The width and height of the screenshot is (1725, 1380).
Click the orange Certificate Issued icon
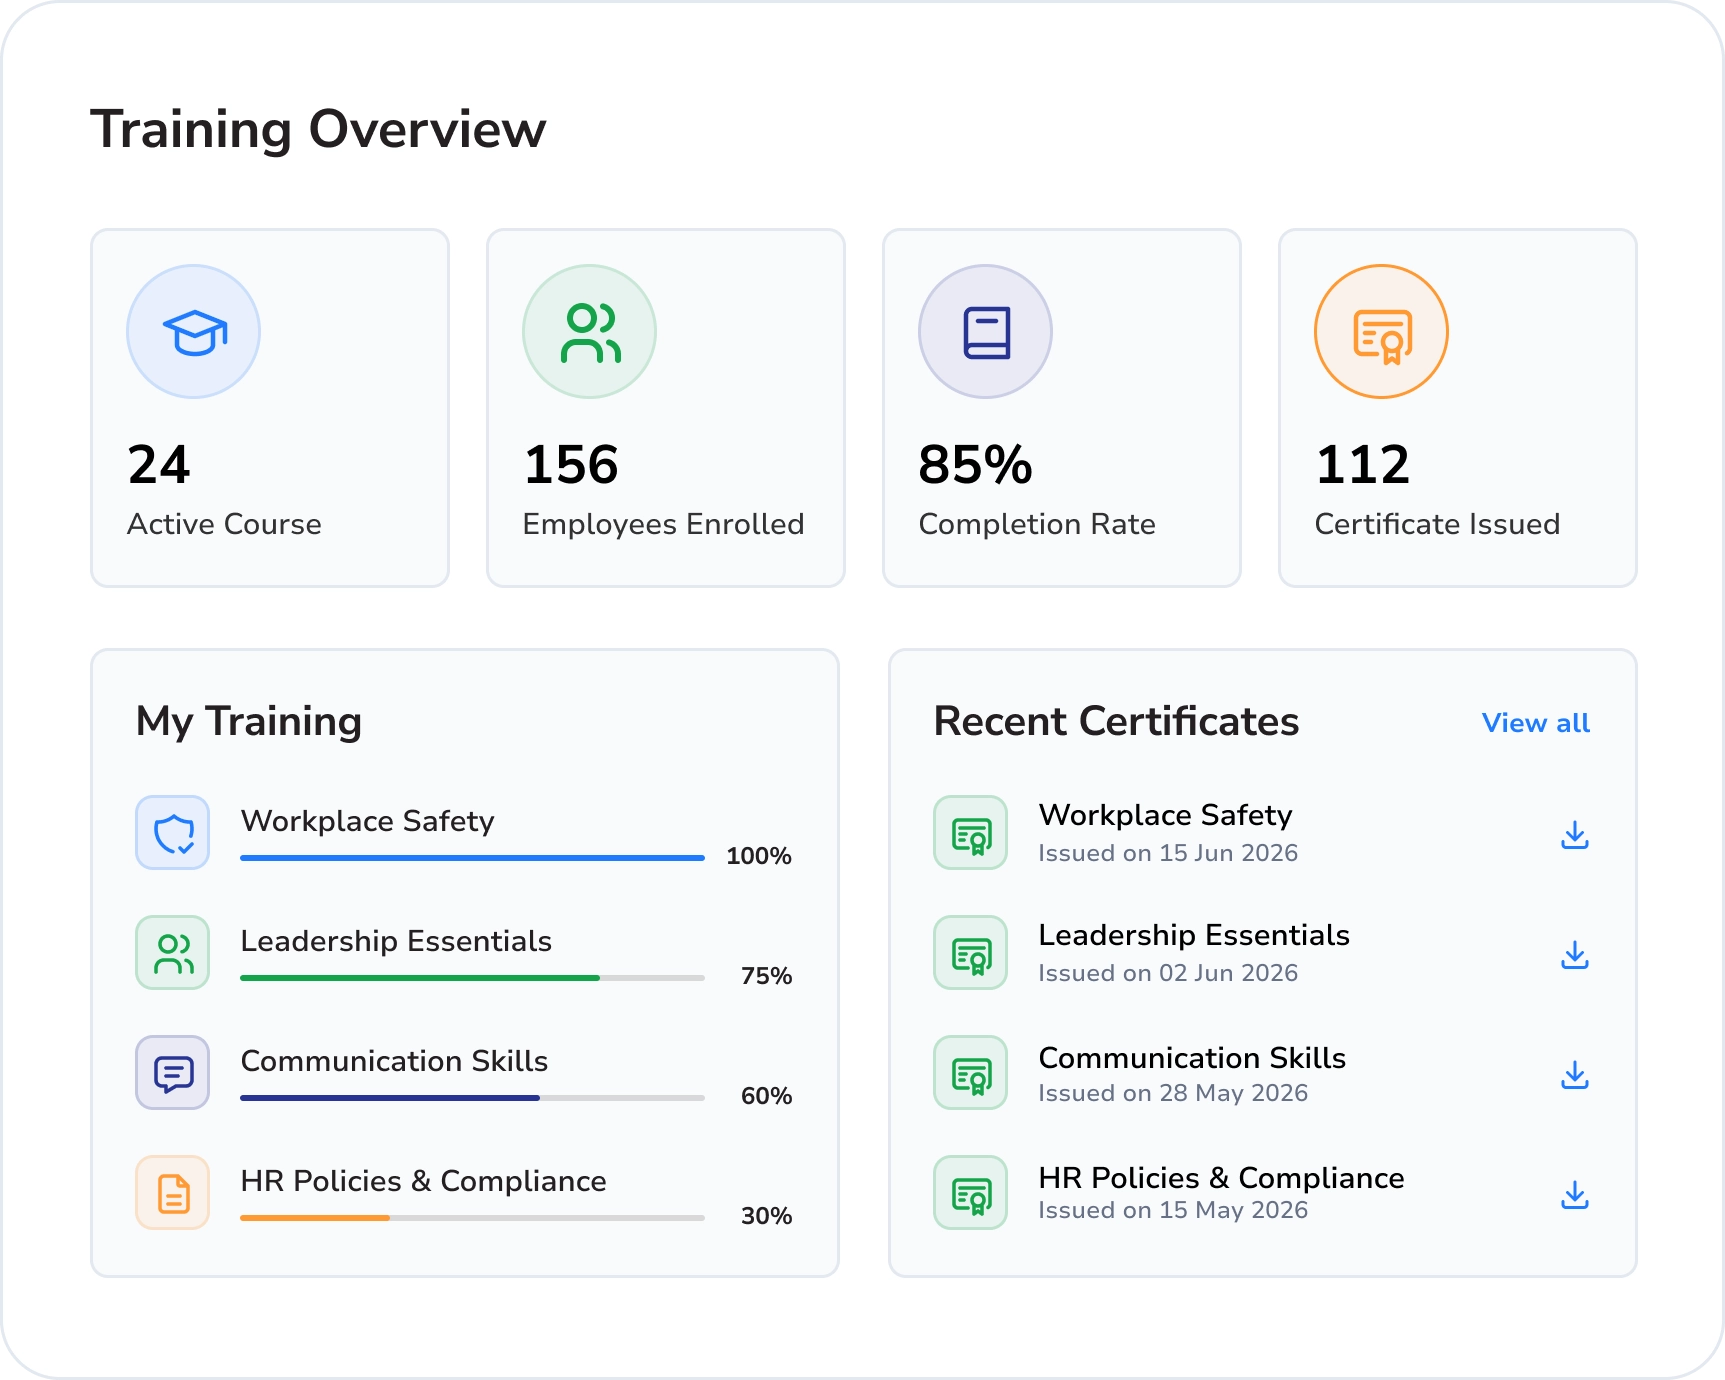1382,332
